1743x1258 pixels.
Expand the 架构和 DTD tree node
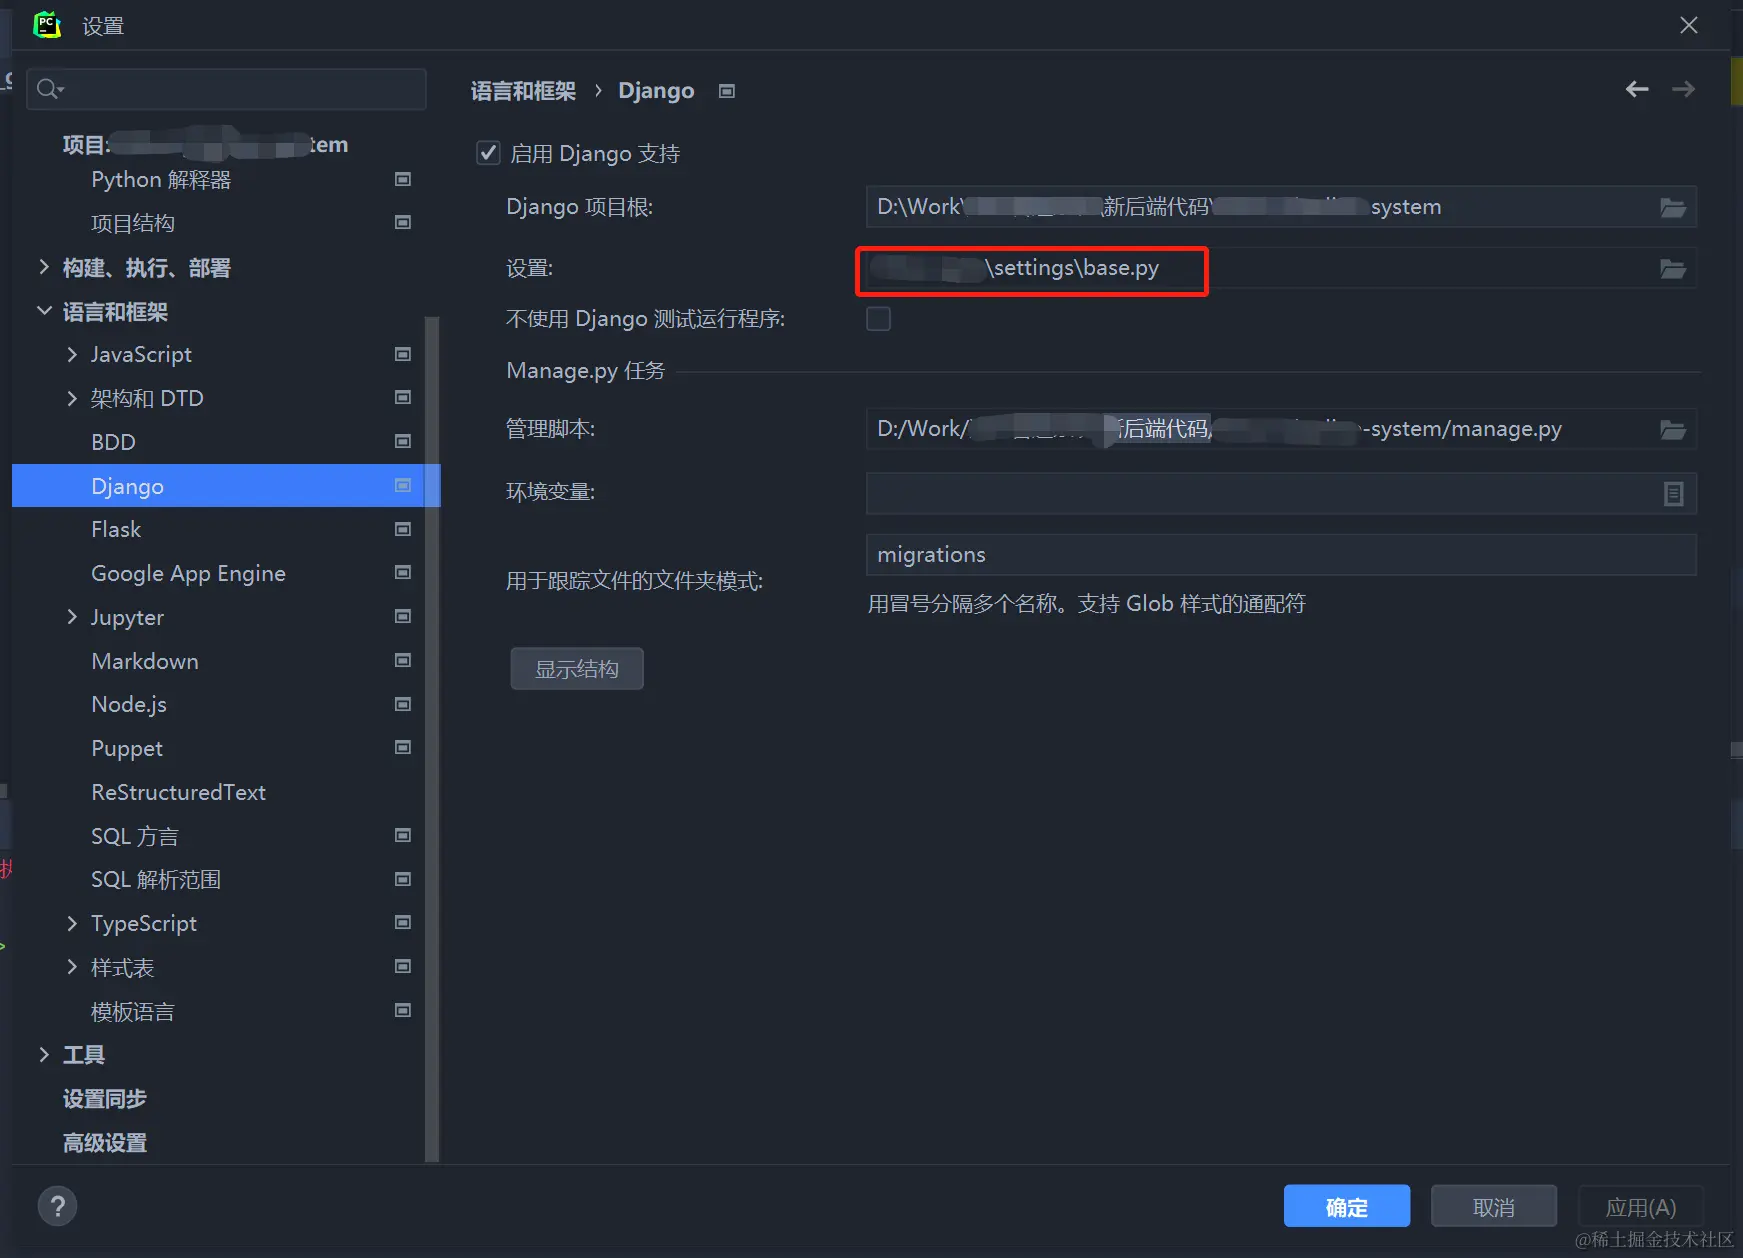point(72,398)
